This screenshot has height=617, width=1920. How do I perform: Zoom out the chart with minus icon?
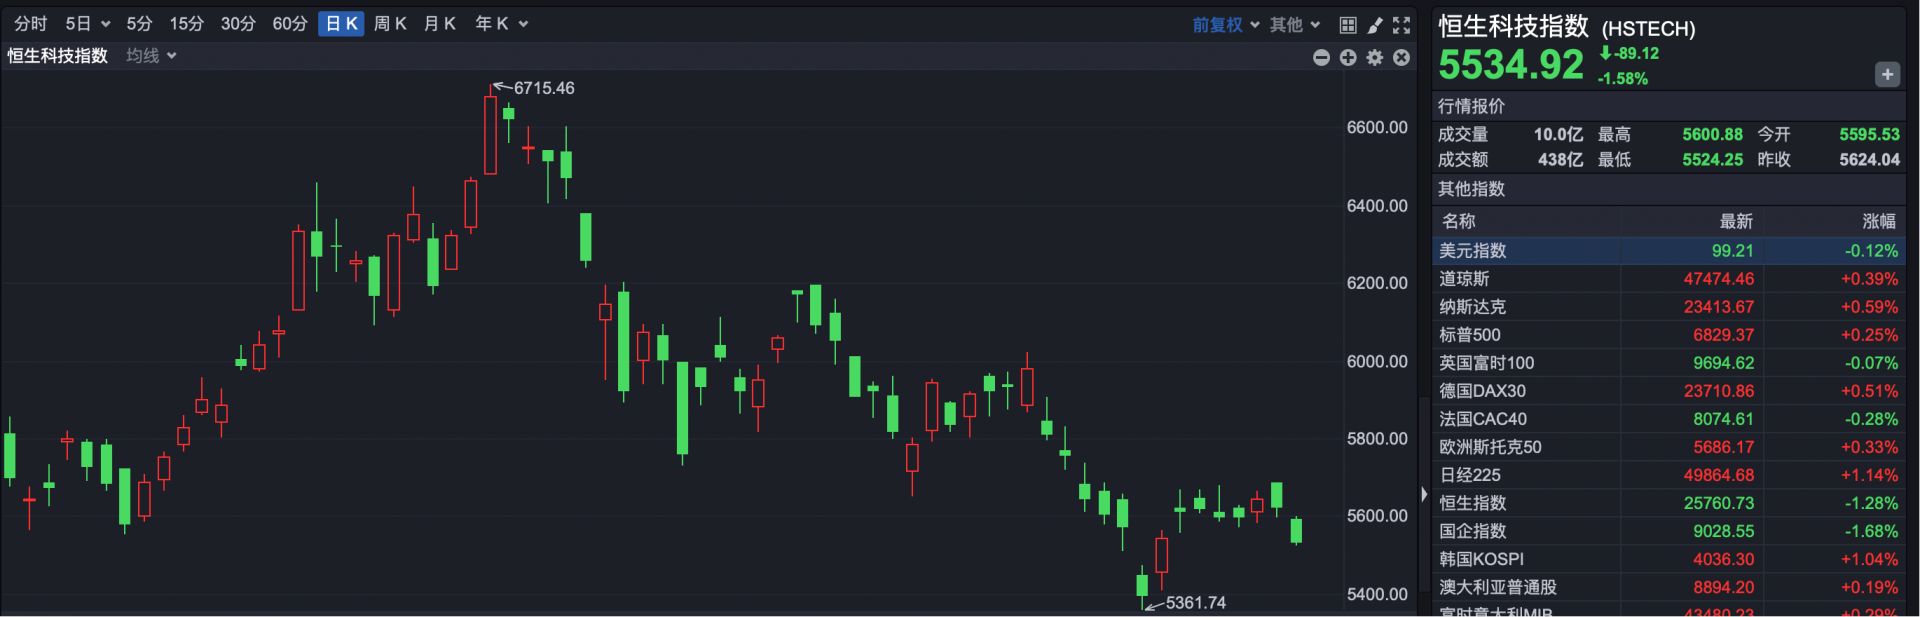click(1321, 58)
